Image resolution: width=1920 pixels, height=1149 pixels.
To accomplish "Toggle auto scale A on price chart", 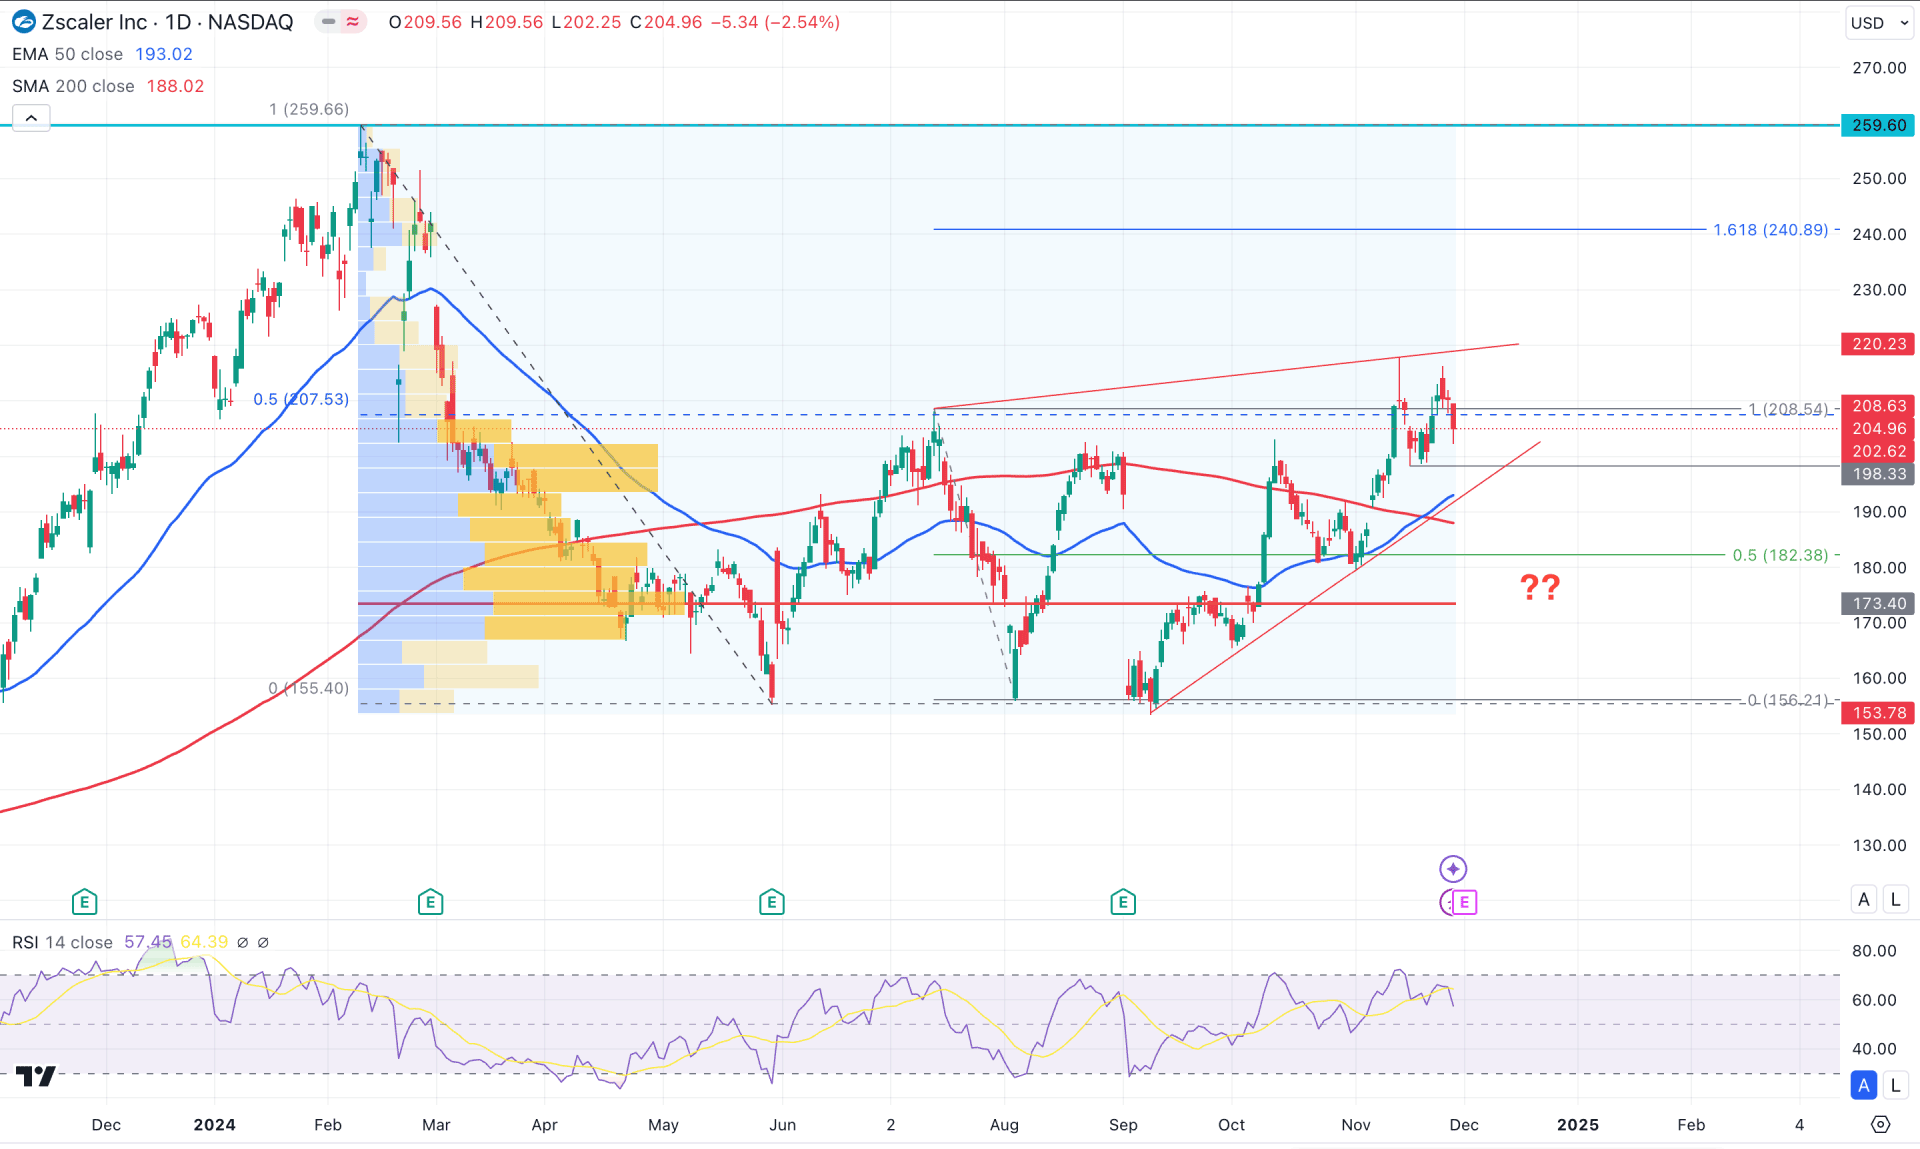I will point(1863,899).
